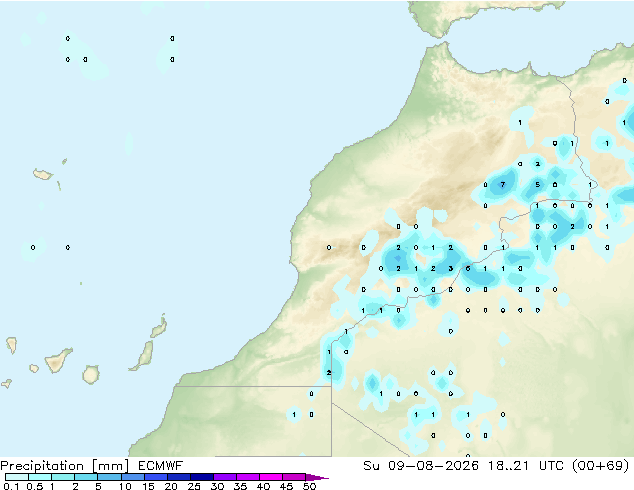
Task: Click the '0.1' legend scale label
Action: pos(11,486)
